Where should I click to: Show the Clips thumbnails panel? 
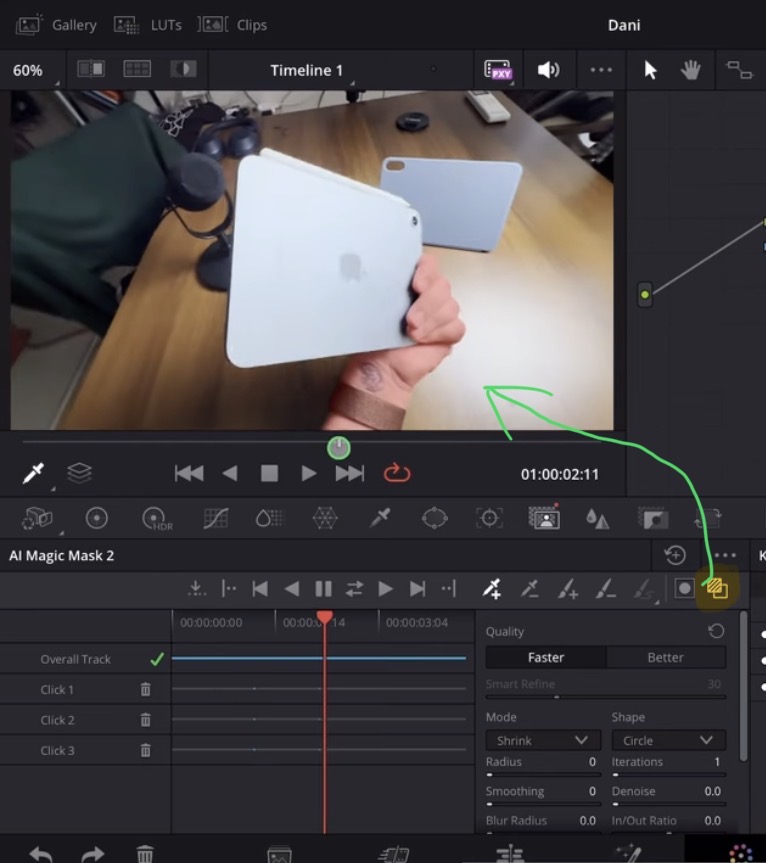point(232,25)
